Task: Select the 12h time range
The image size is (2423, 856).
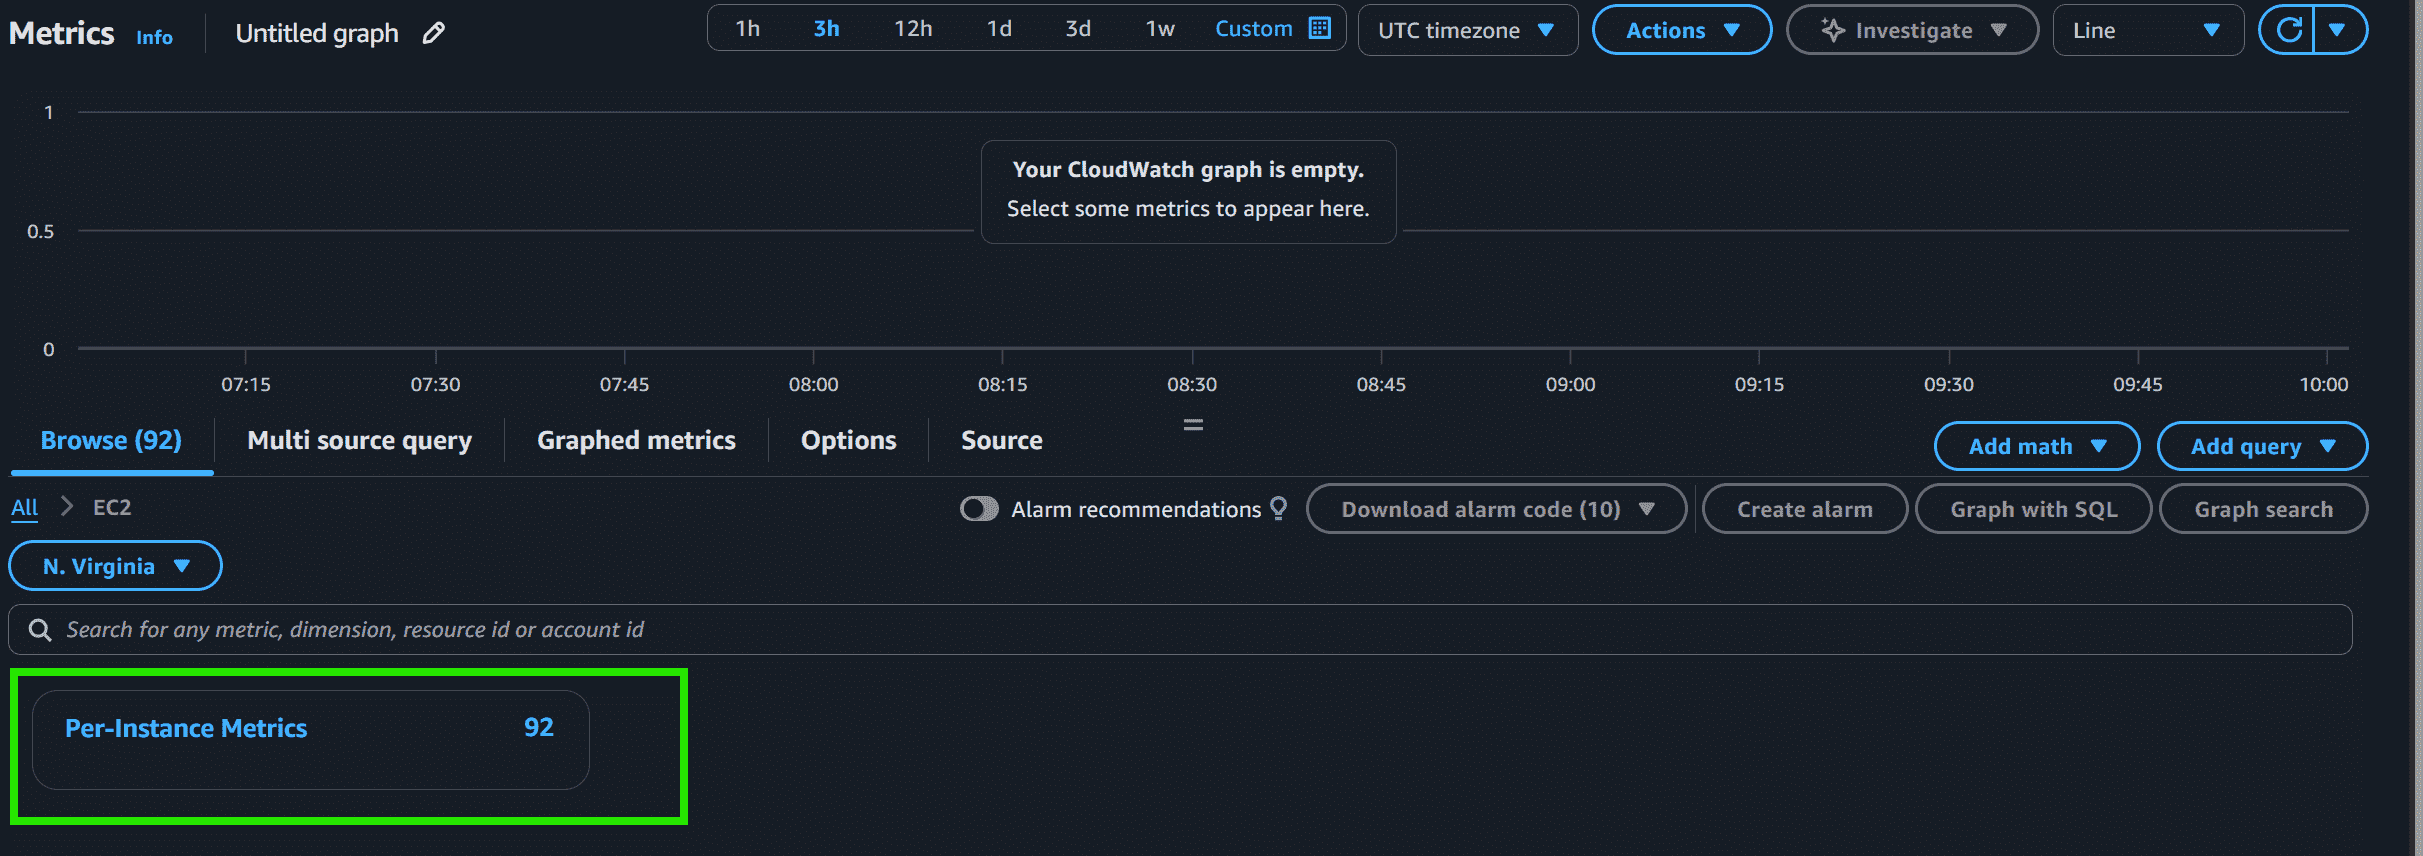Action: [913, 29]
